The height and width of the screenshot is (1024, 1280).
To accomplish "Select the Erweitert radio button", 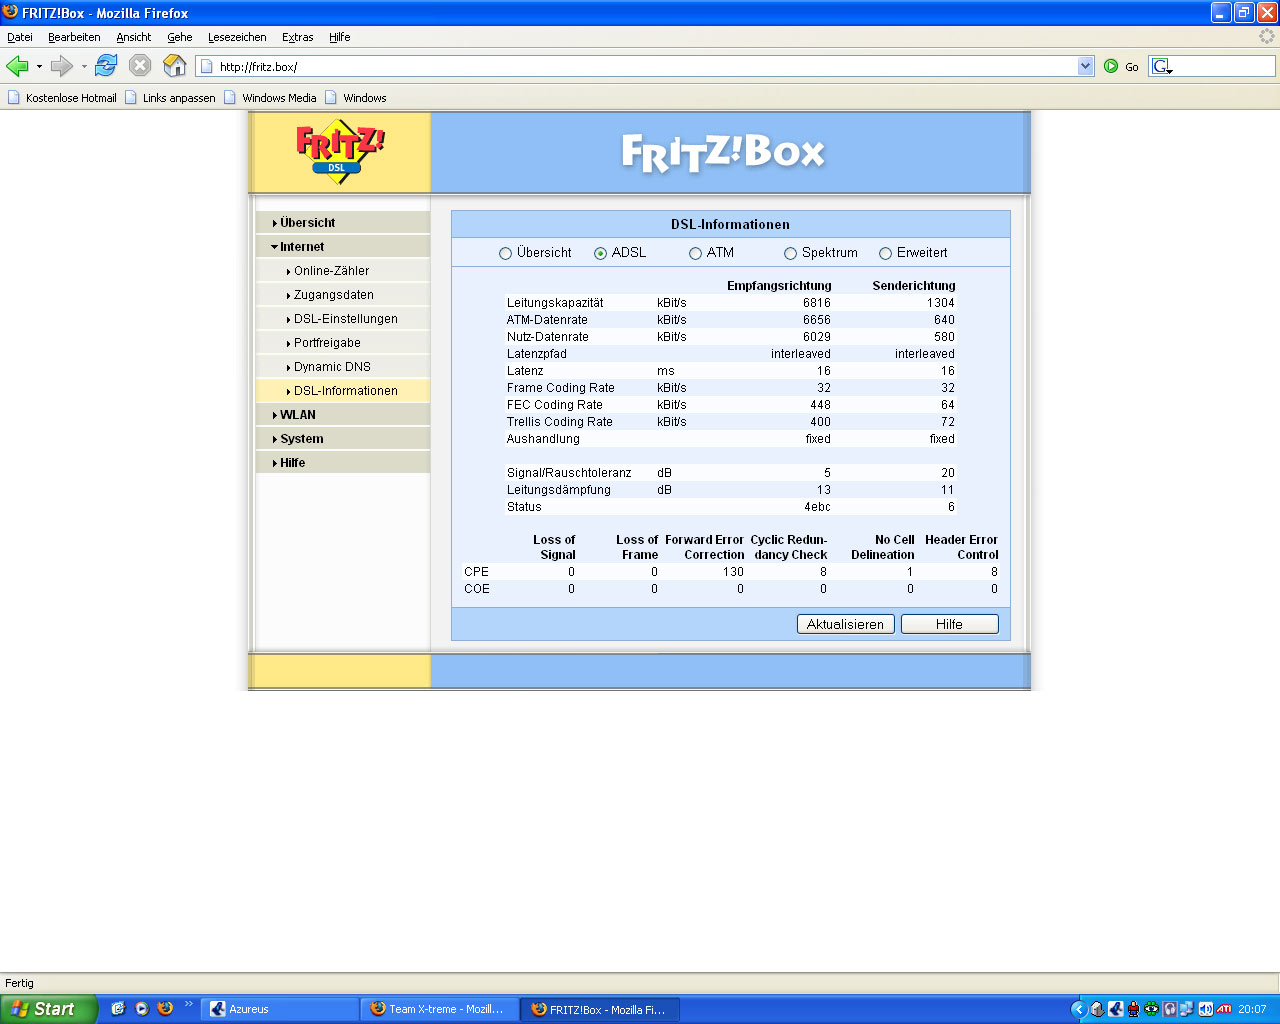I will coord(885,254).
